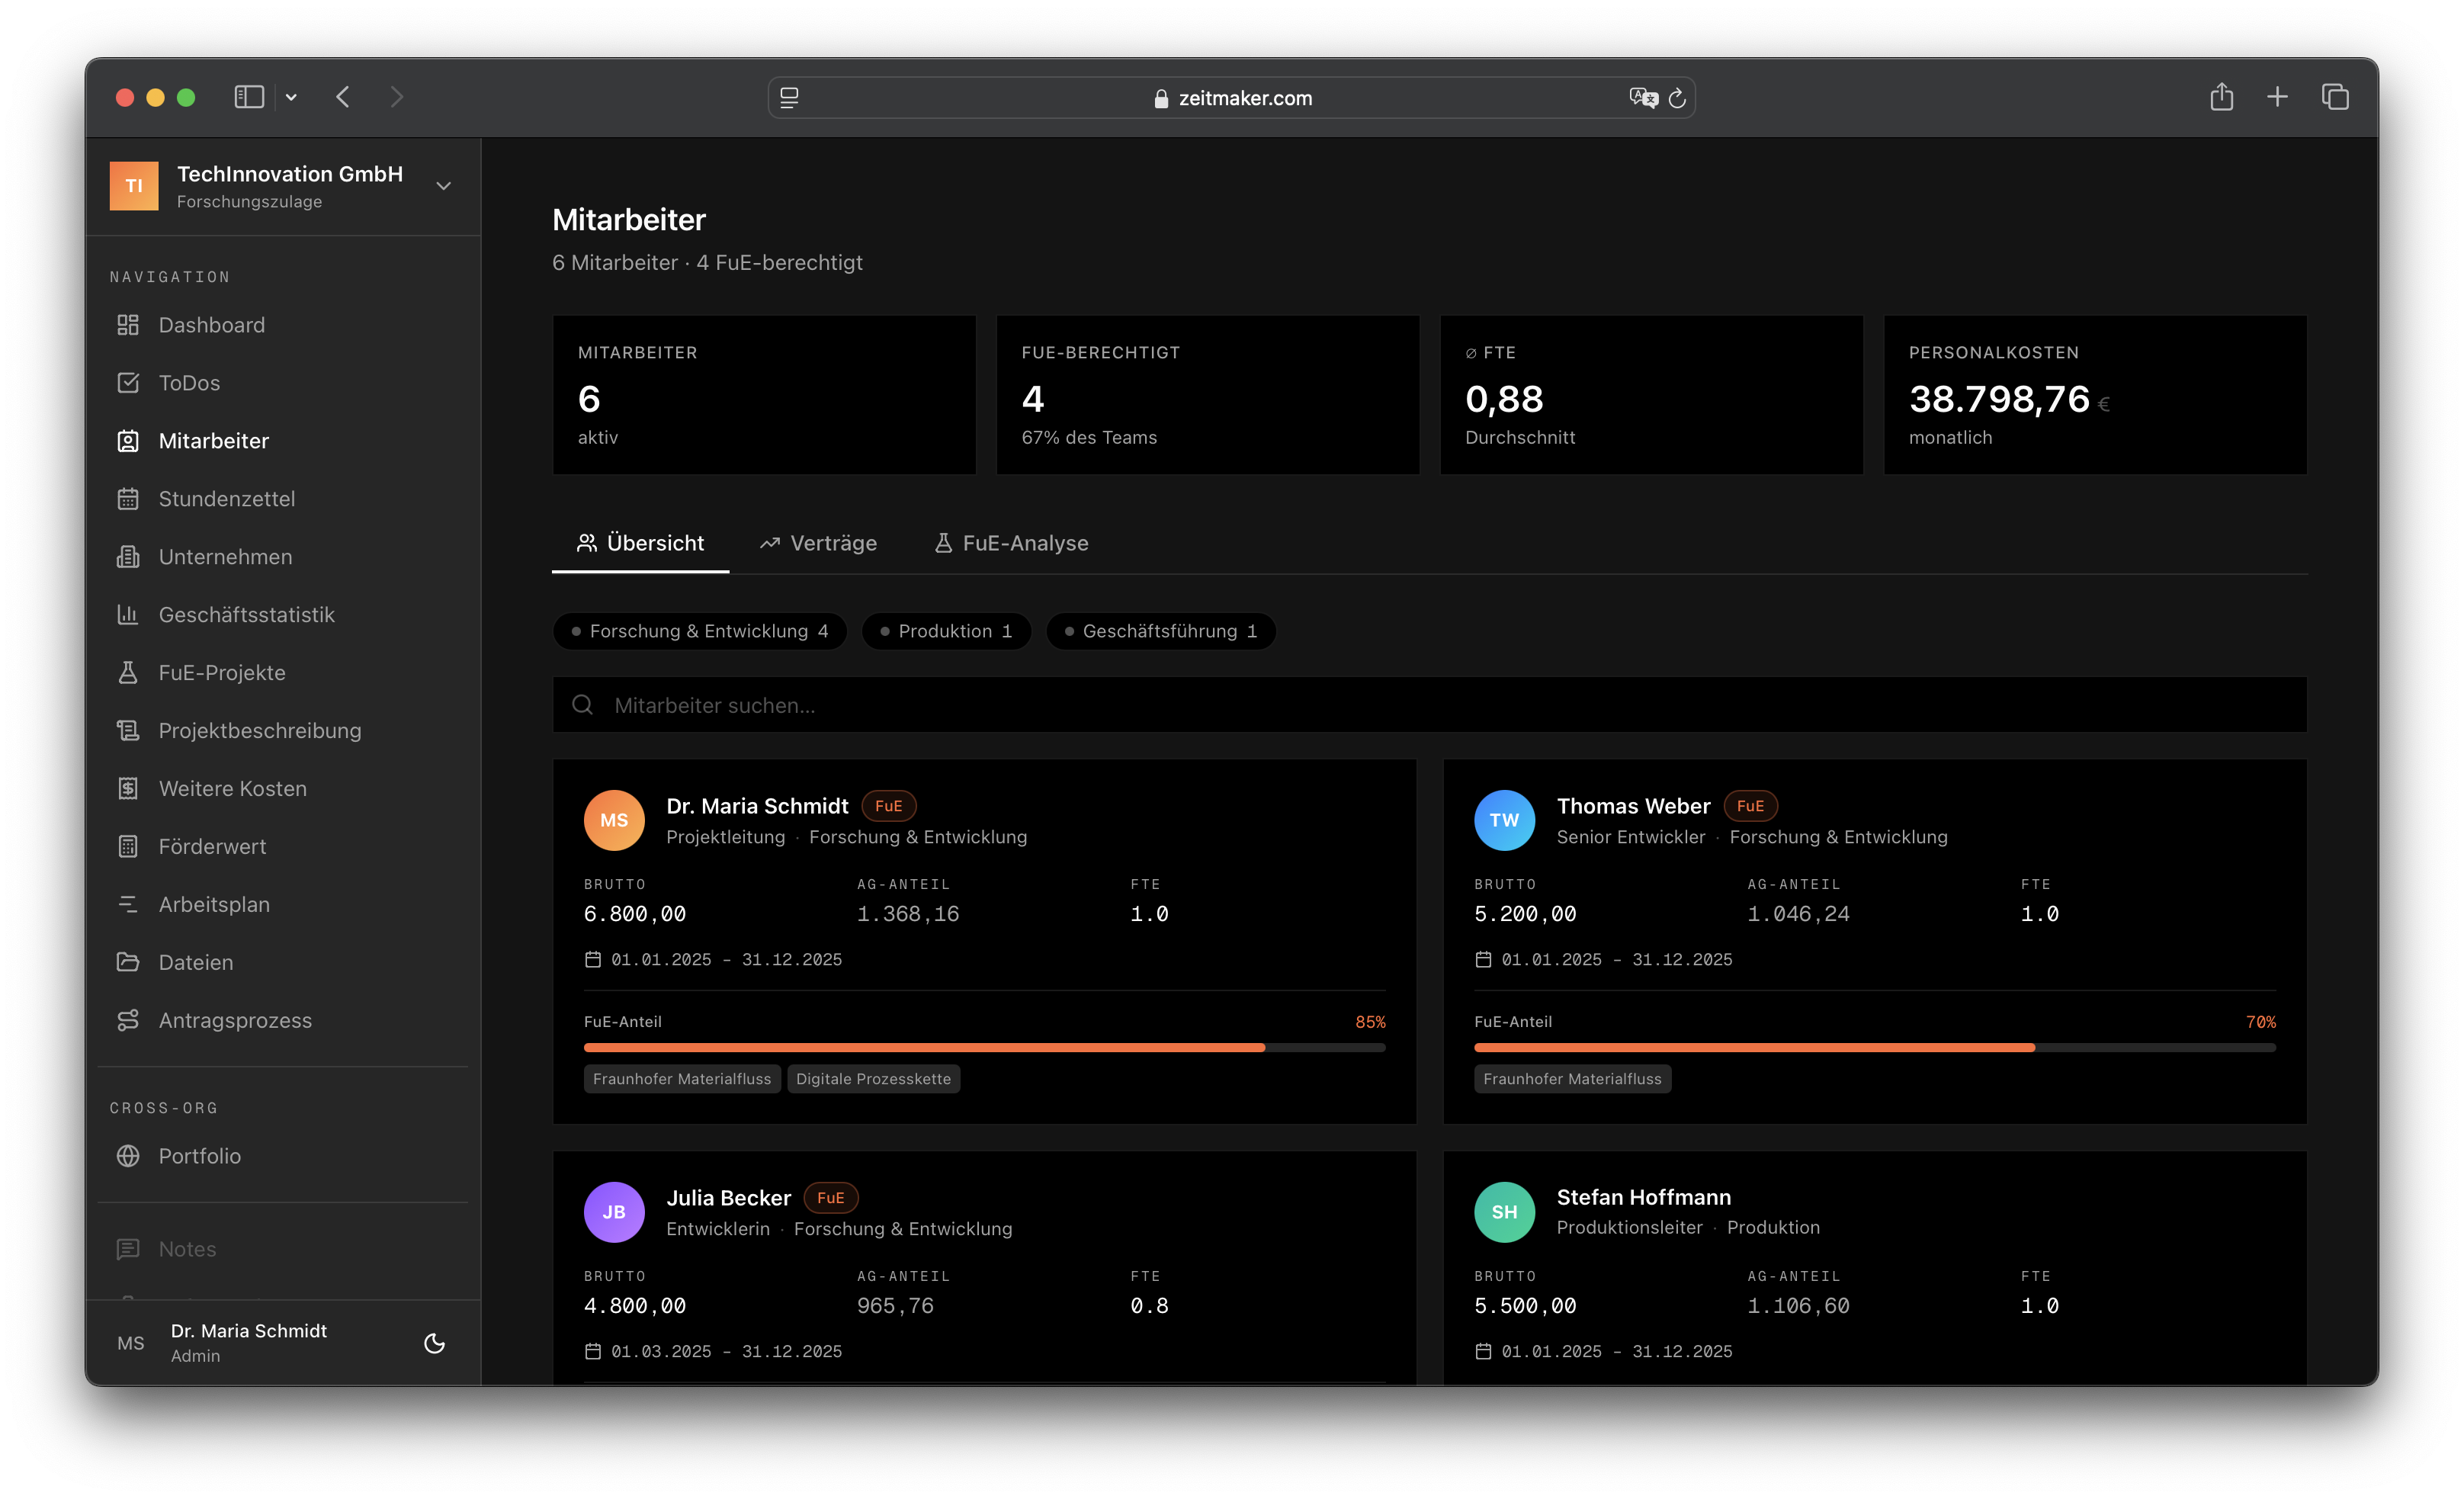Toggle Forschung & Entwicklung filter chip
2464x1499 pixels.
point(699,631)
